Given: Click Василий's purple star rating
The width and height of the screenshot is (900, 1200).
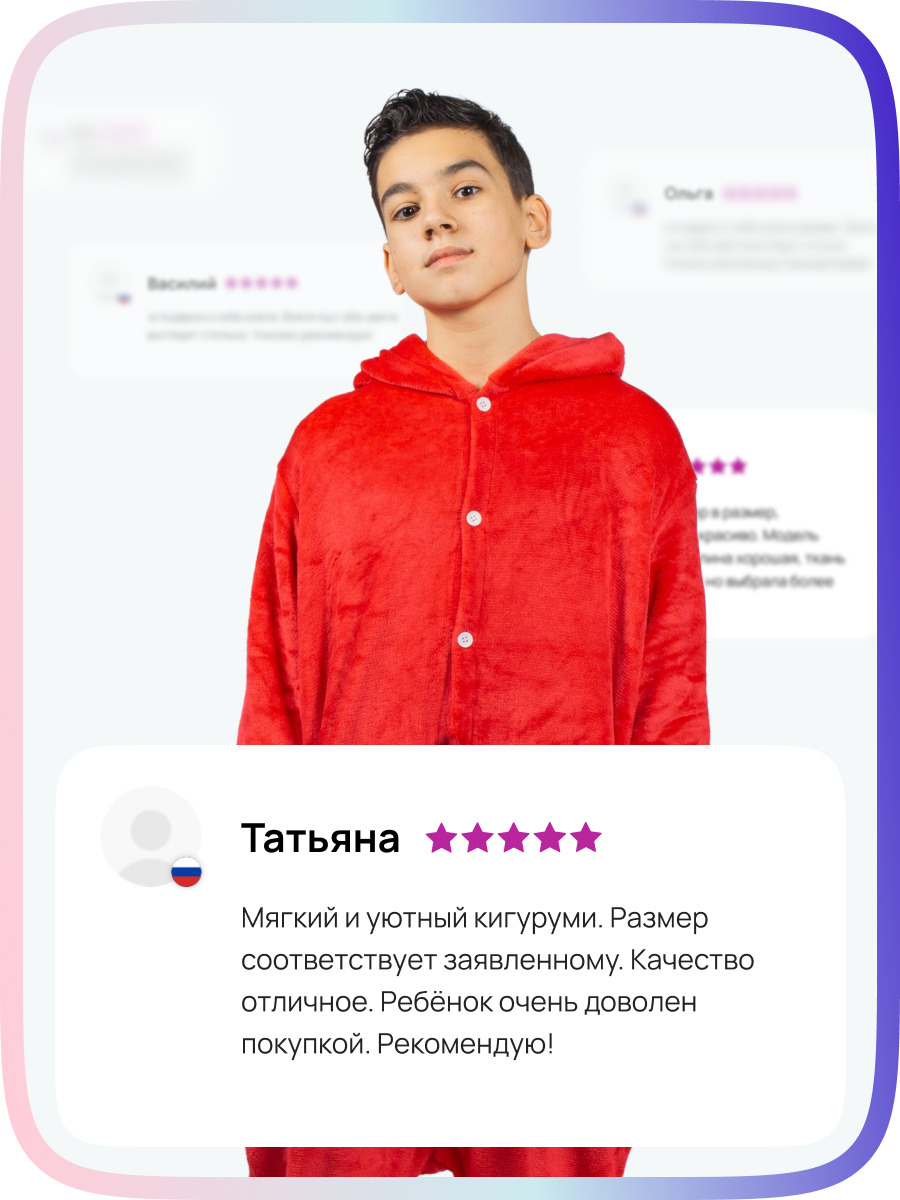Looking at the screenshot, I should [x=261, y=284].
